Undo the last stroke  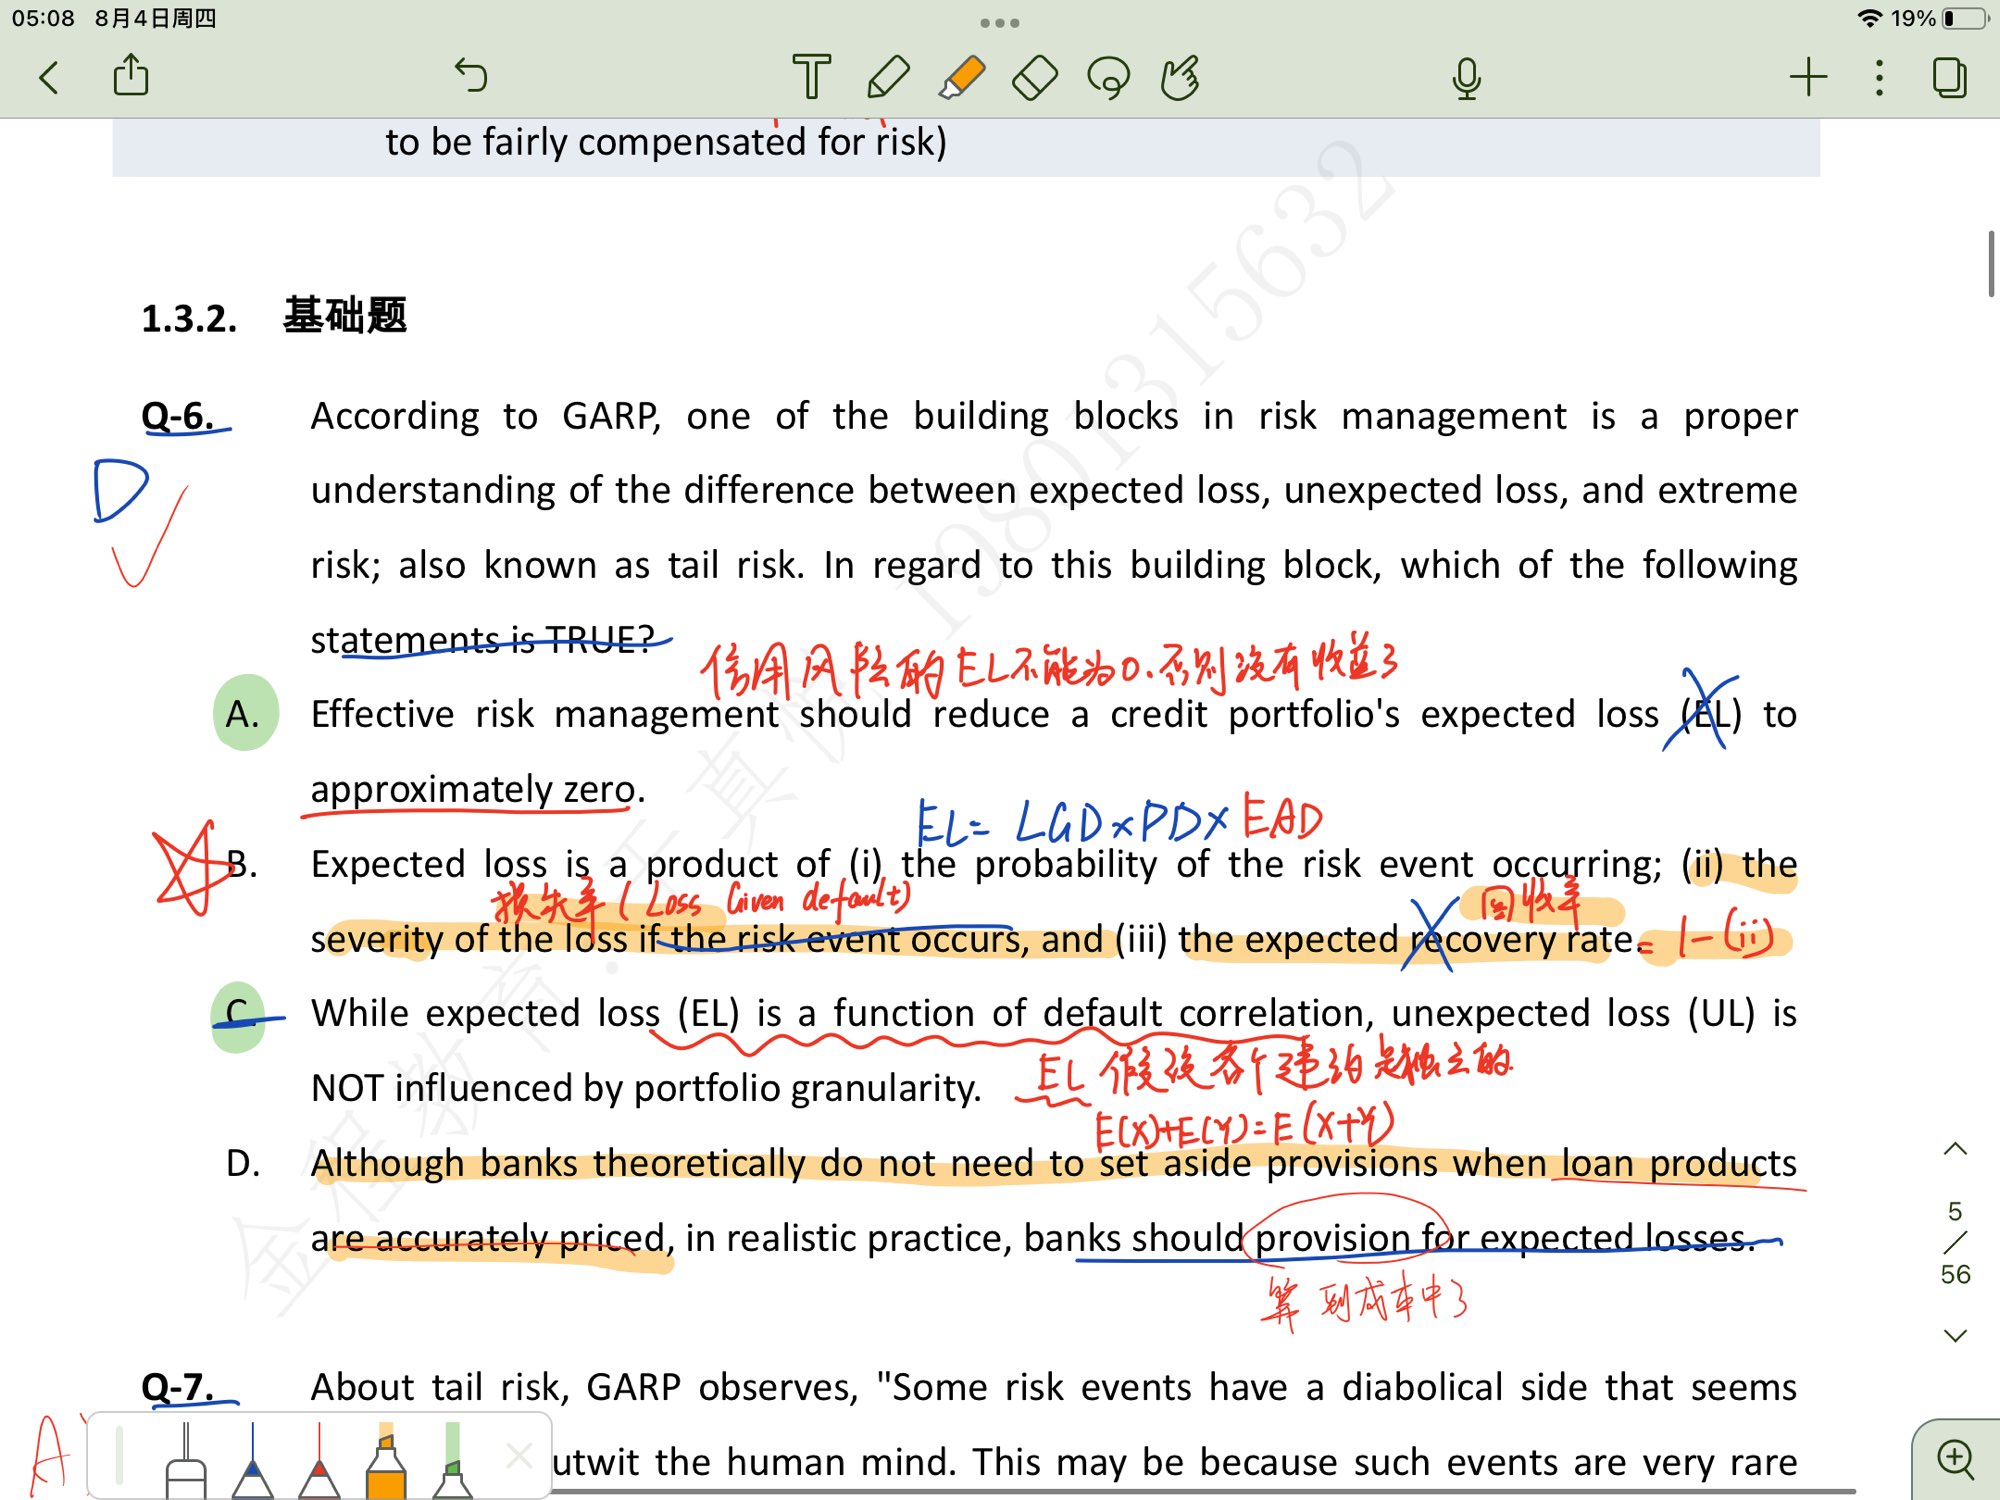pyautogui.click(x=470, y=75)
